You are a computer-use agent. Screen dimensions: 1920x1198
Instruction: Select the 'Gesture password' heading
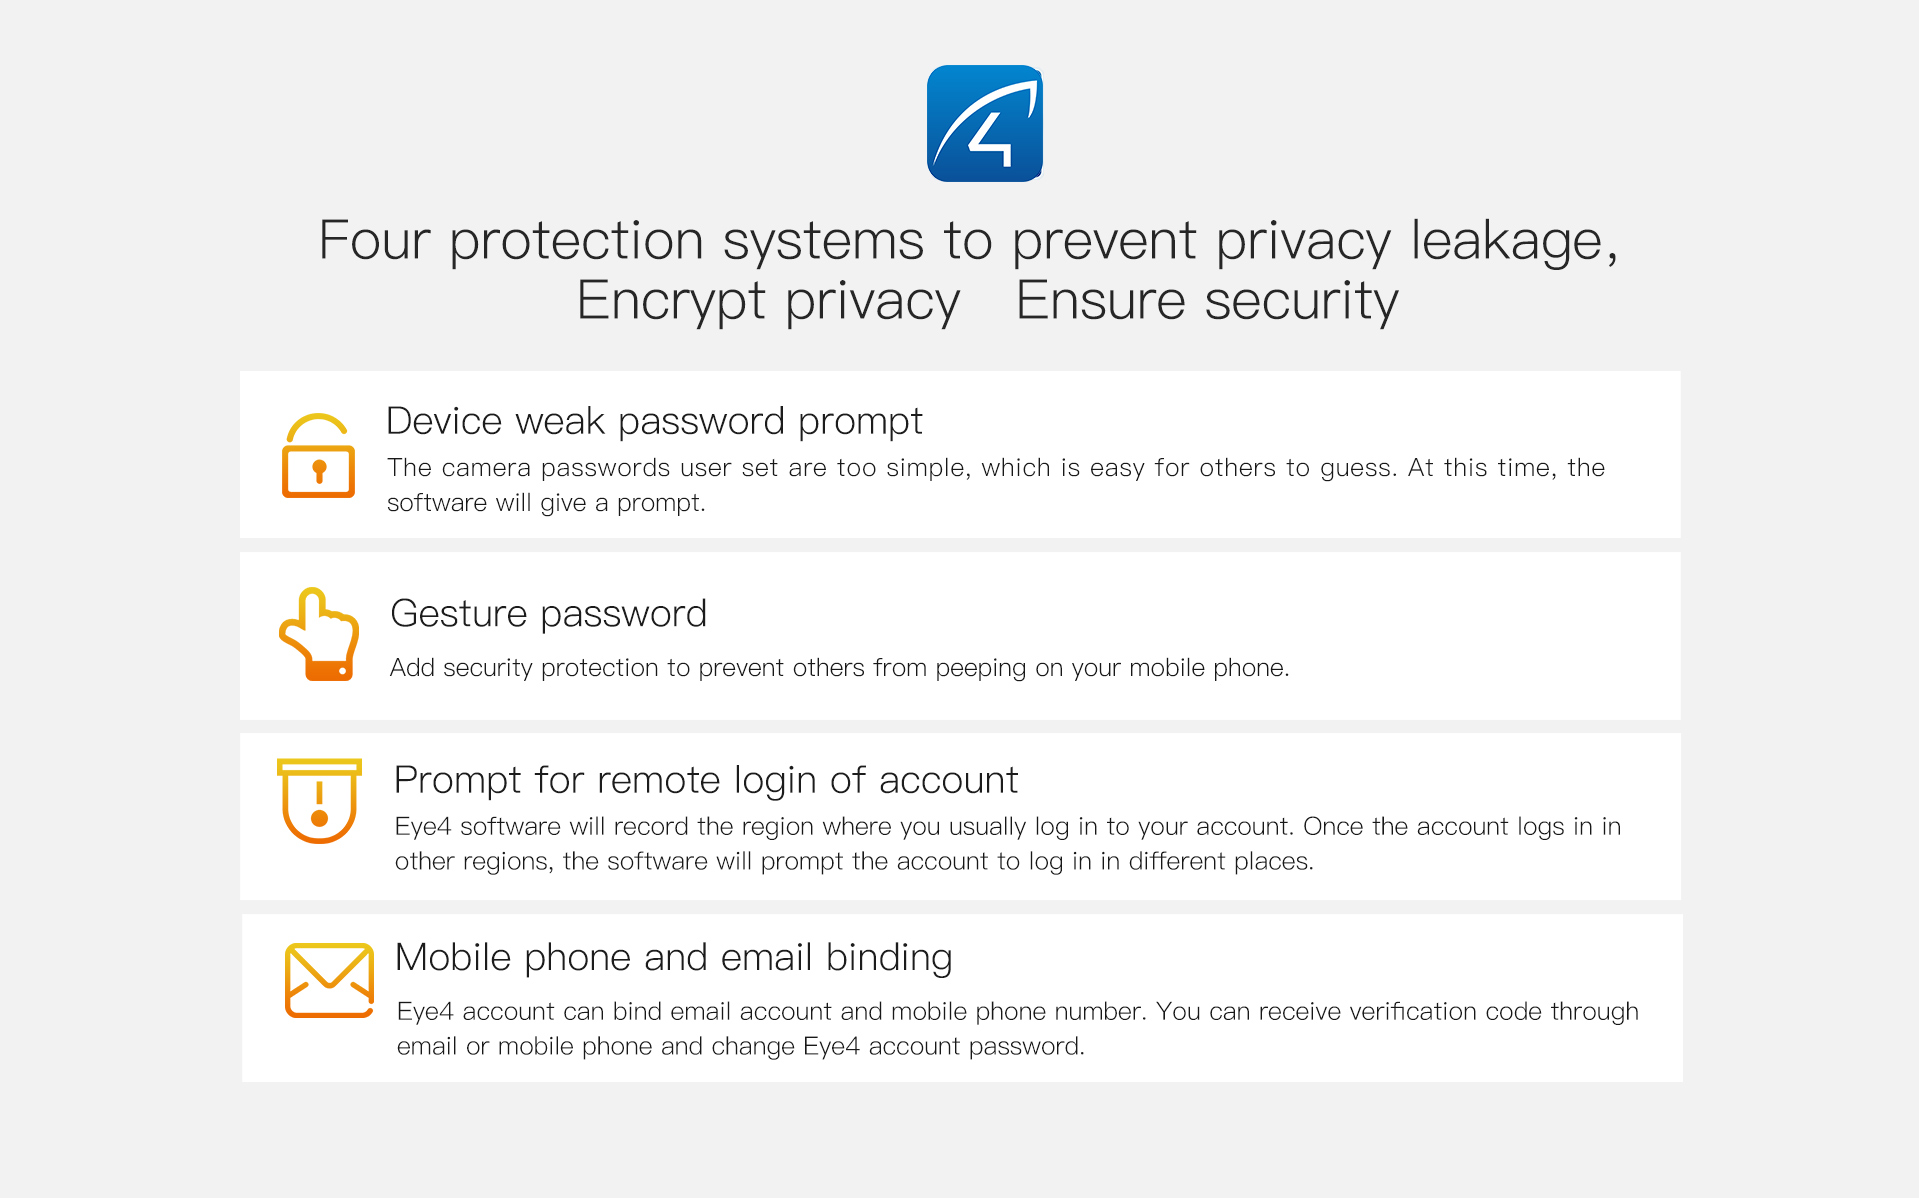click(x=548, y=613)
